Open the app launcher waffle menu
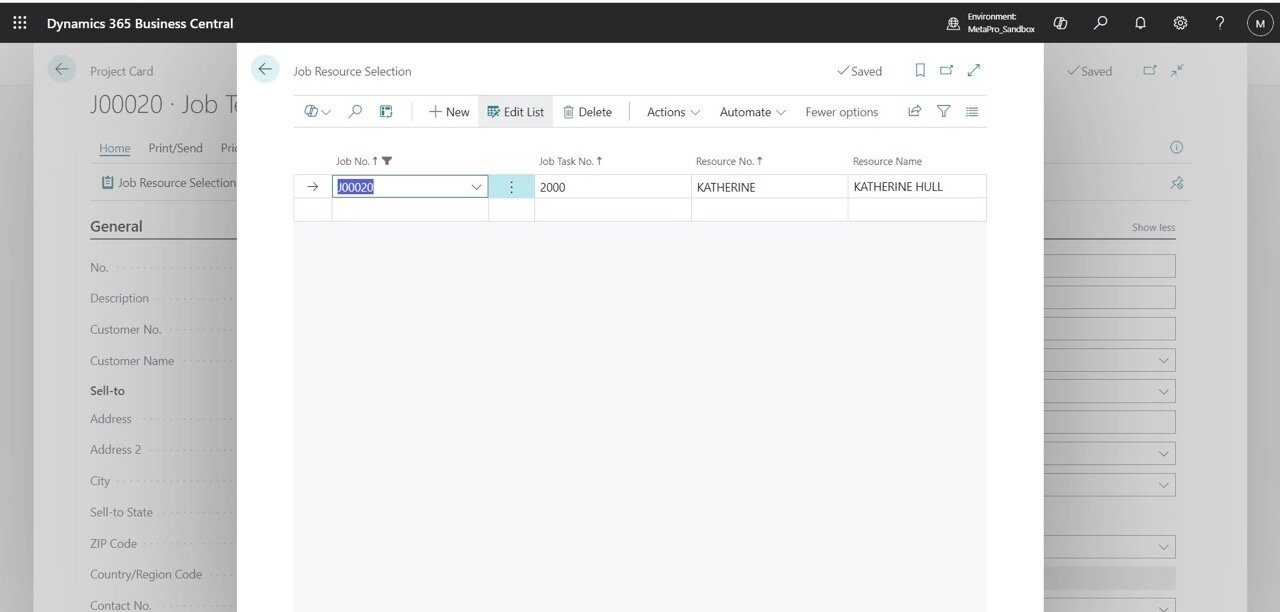This screenshot has width=1280, height=612. pyautogui.click(x=20, y=23)
